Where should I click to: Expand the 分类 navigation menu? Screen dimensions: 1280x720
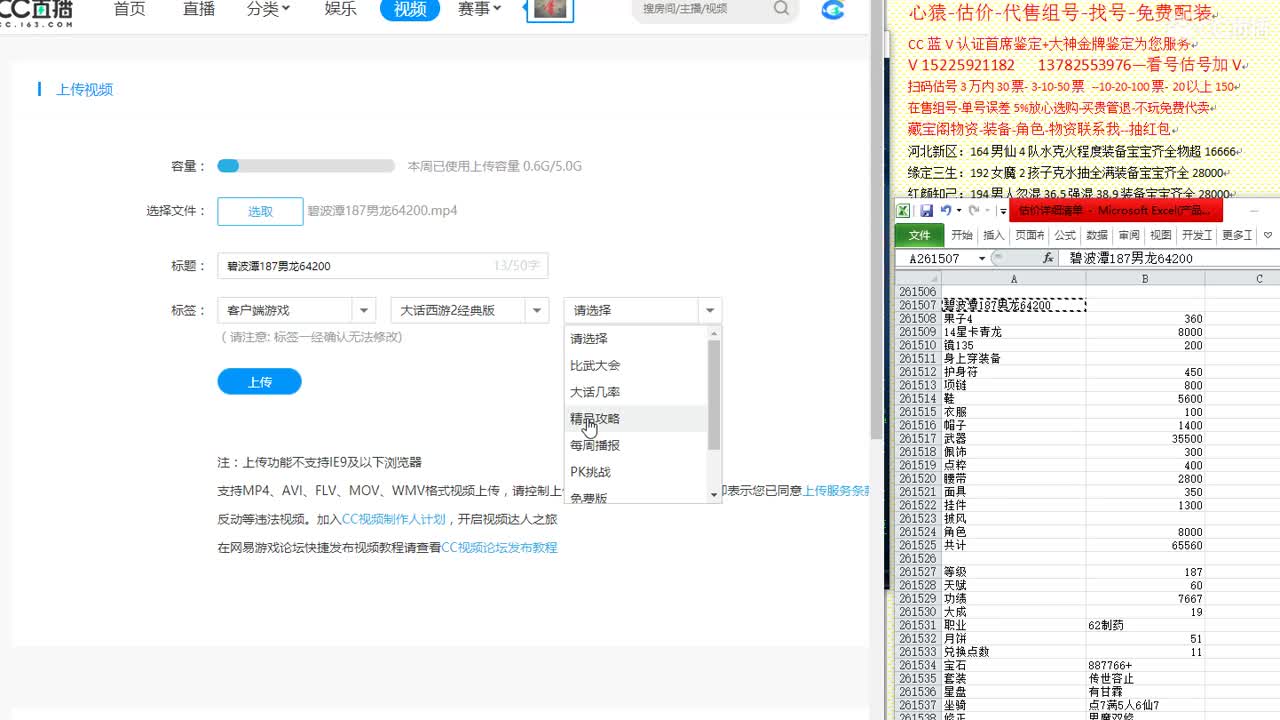coord(268,9)
